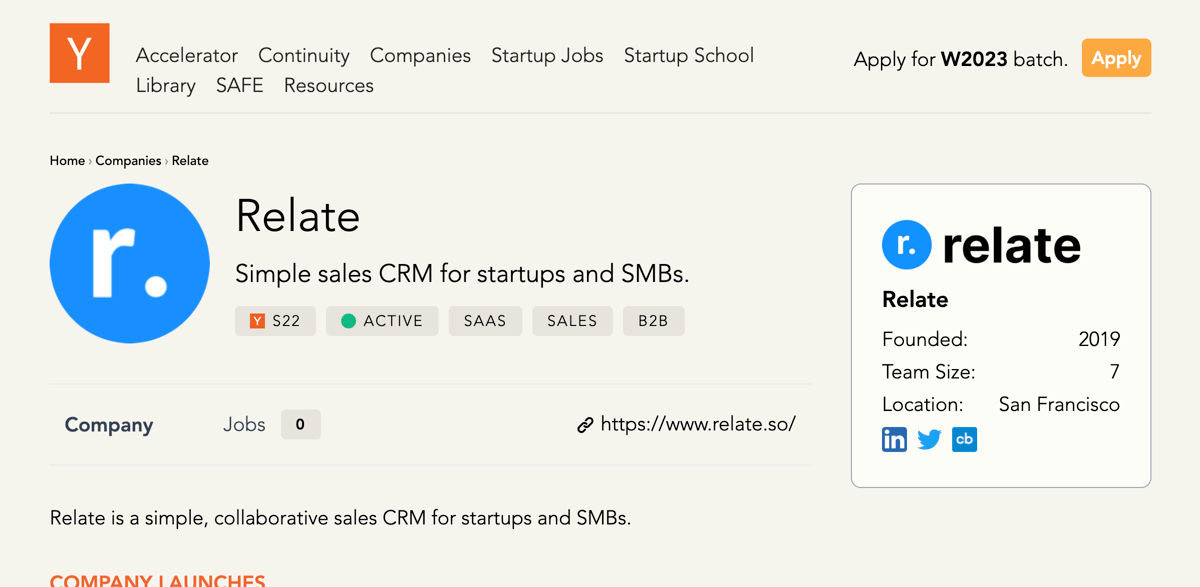Click the SALES tag
This screenshot has height=587, width=1200.
click(572, 321)
